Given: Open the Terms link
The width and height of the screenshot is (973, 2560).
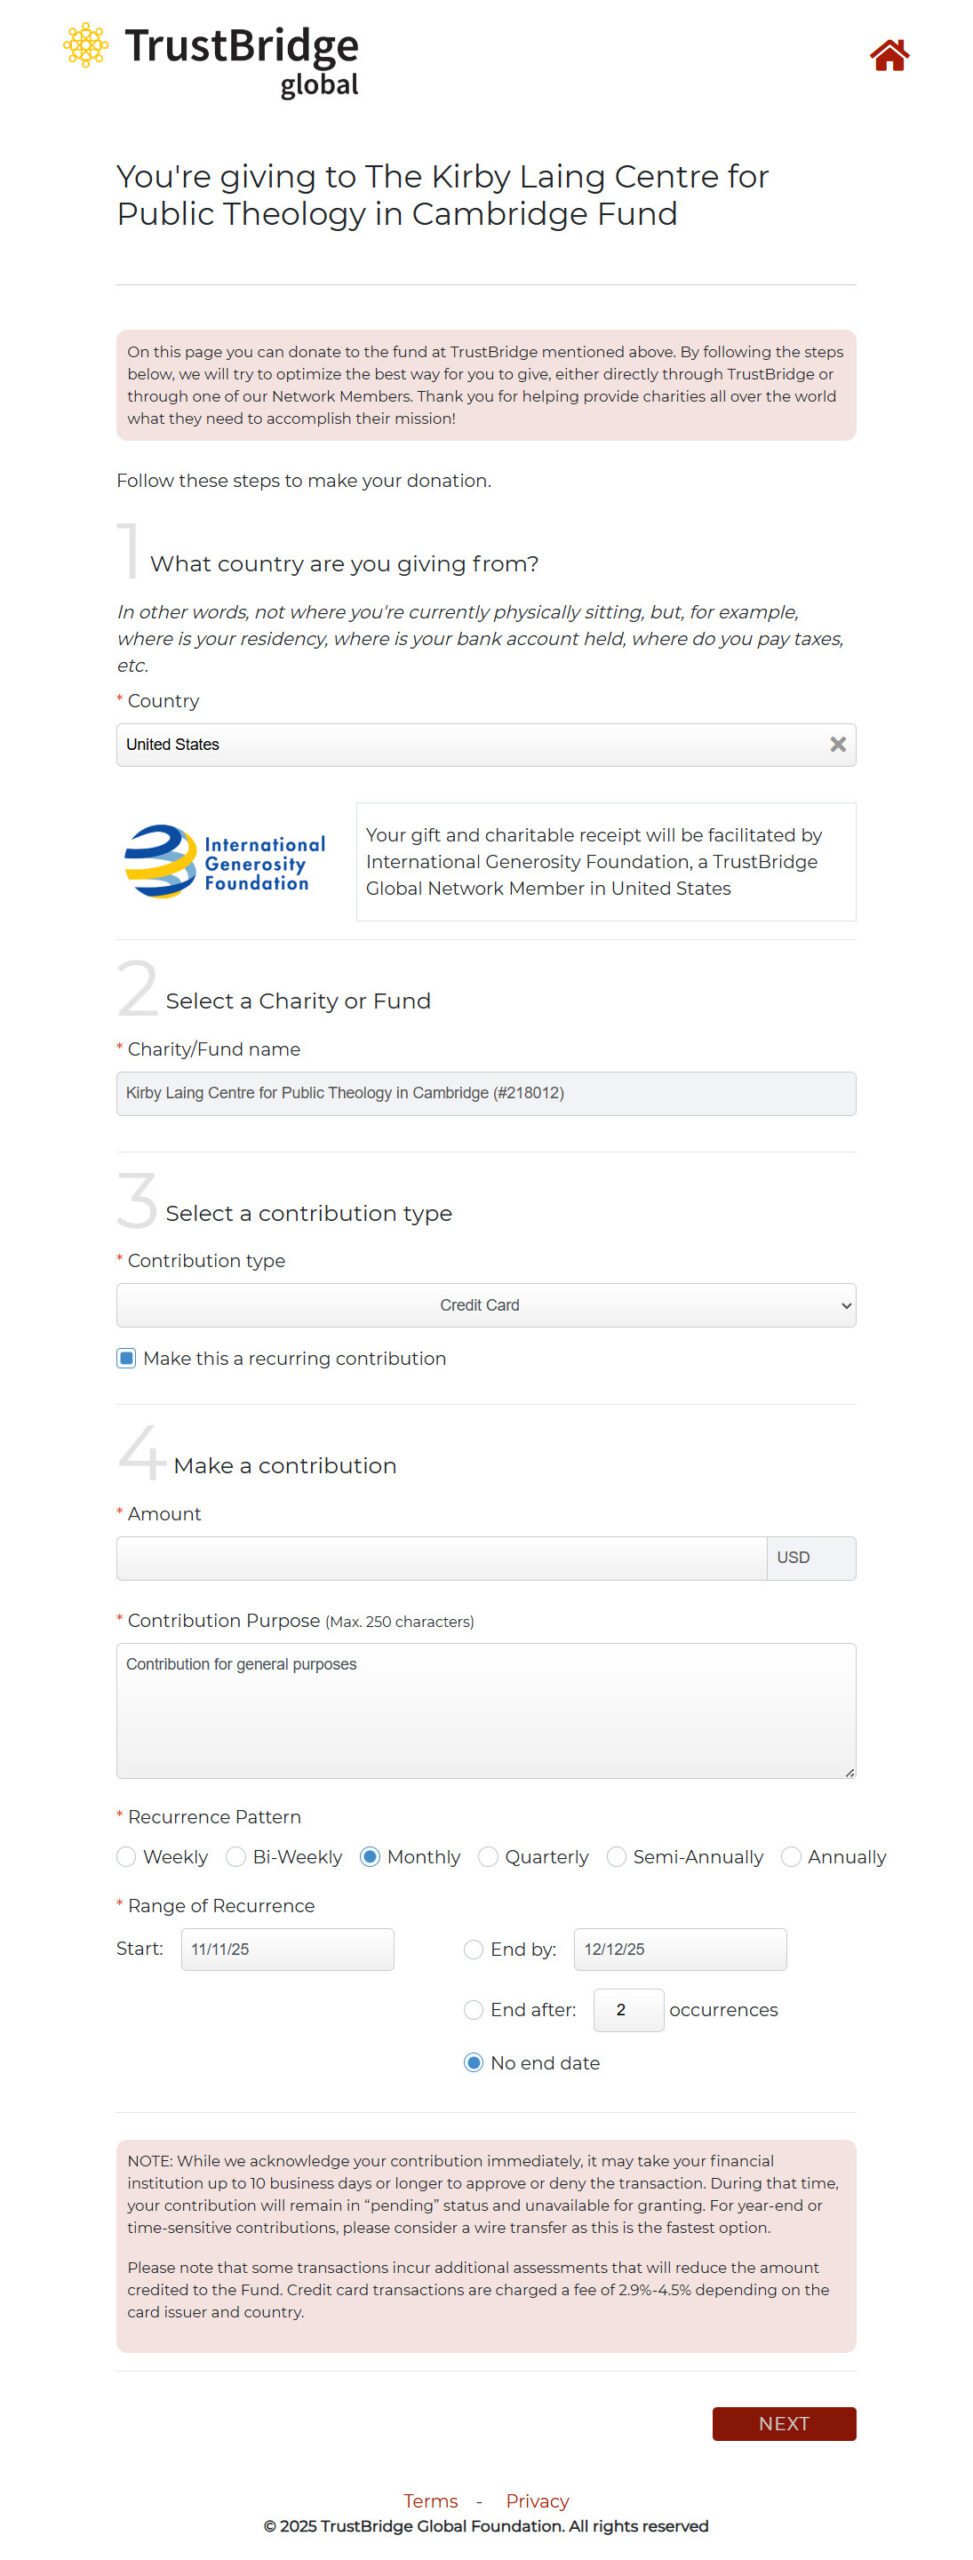Looking at the screenshot, I should click(x=430, y=2500).
